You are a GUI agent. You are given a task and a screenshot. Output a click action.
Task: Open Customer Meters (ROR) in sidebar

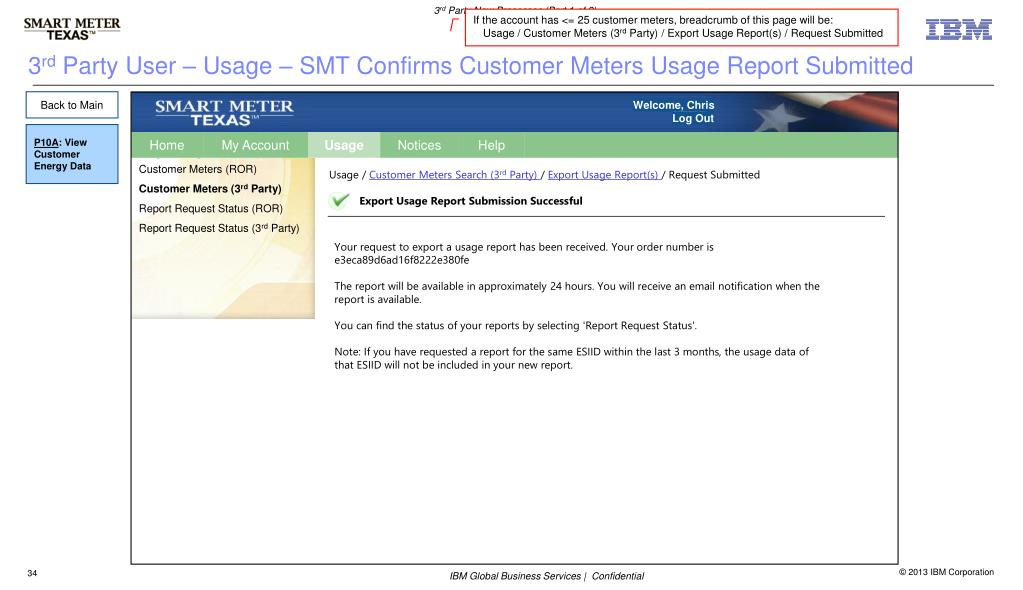coord(198,169)
